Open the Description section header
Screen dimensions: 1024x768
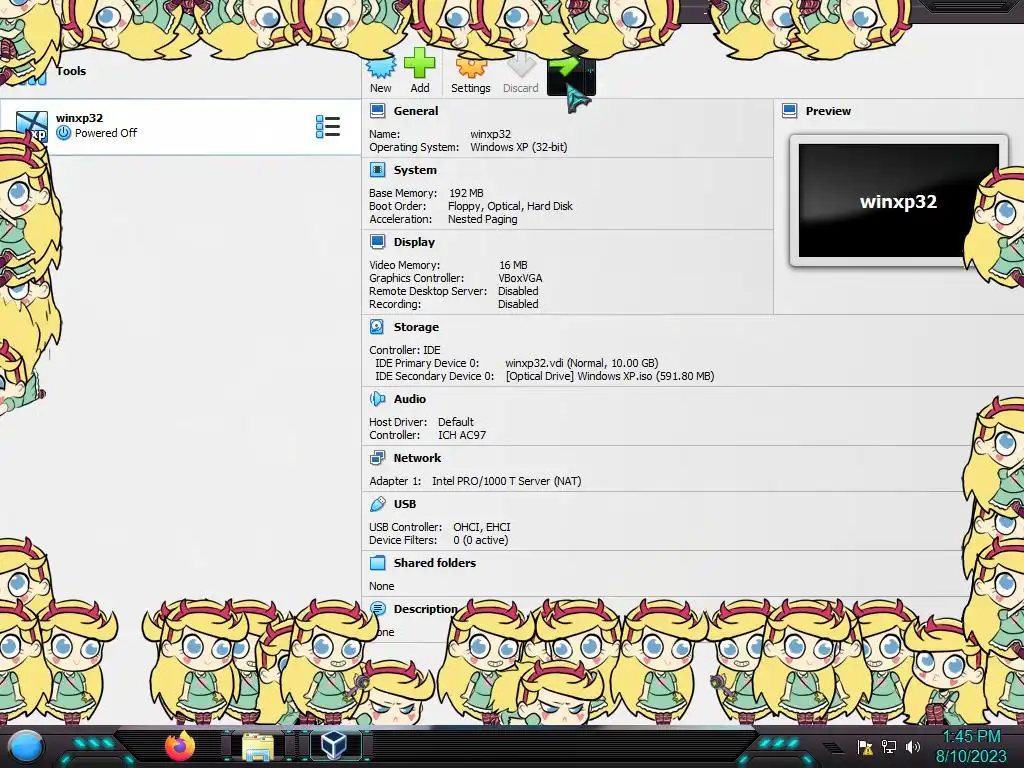pyautogui.click(x=425, y=609)
